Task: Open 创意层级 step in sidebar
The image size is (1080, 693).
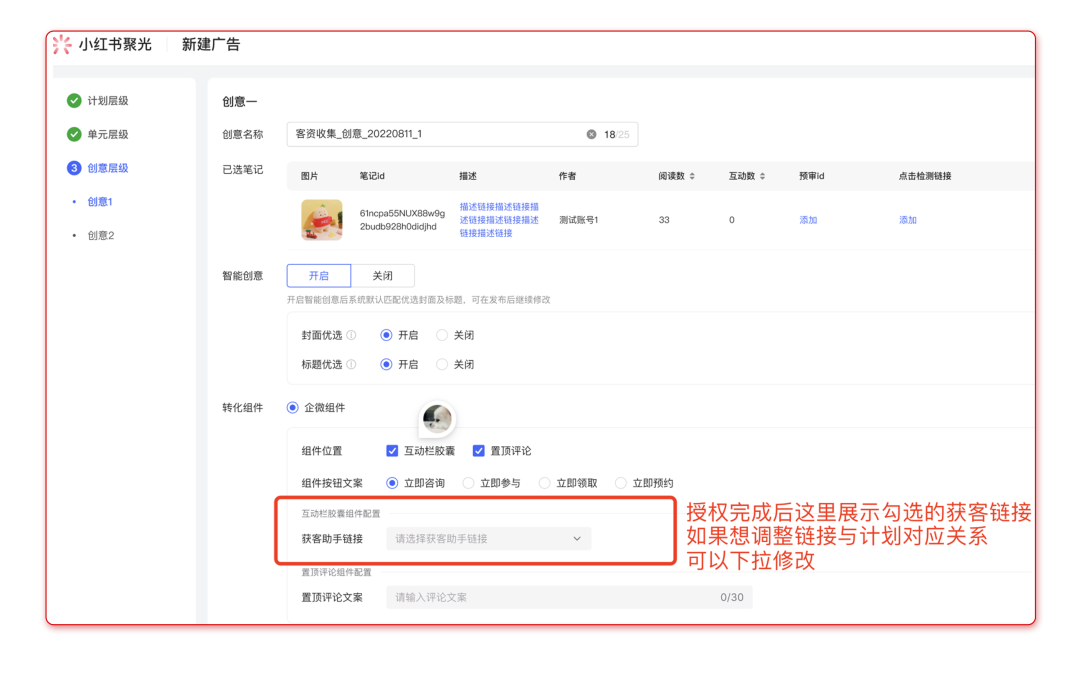Action: (x=107, y=168)
